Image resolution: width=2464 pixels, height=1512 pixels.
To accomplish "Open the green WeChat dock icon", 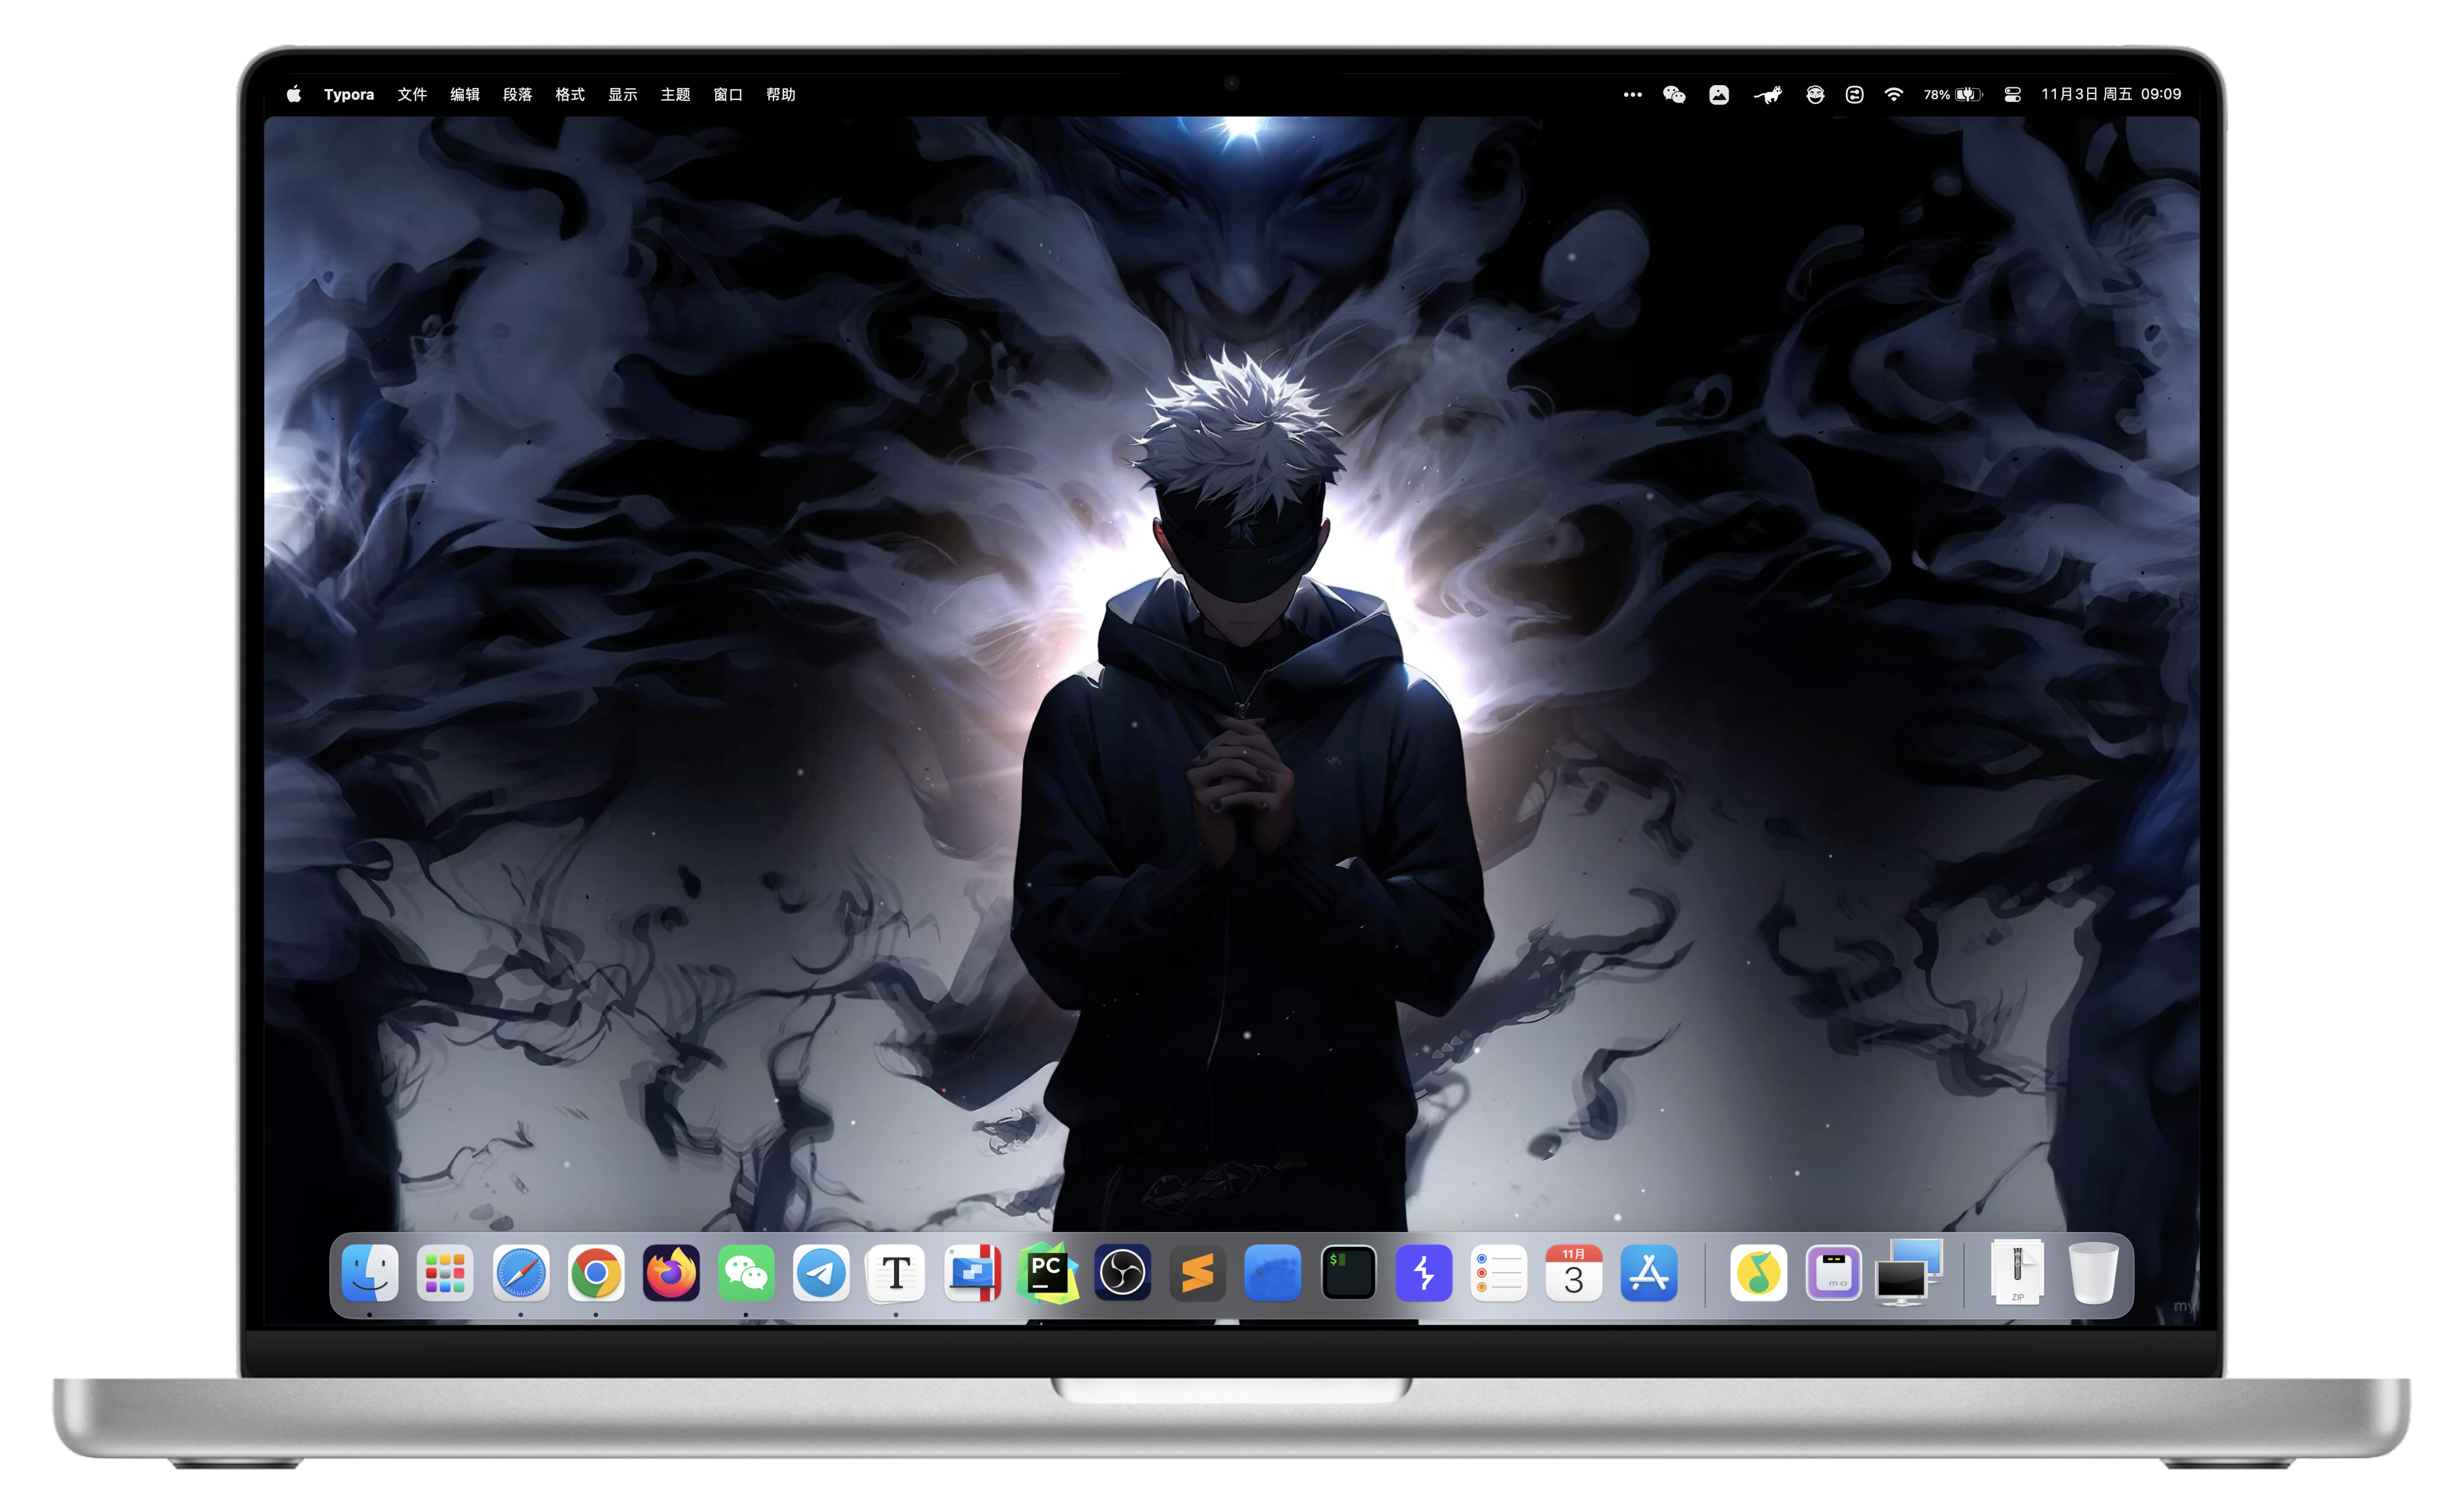I will click(x=746, y=1273).
